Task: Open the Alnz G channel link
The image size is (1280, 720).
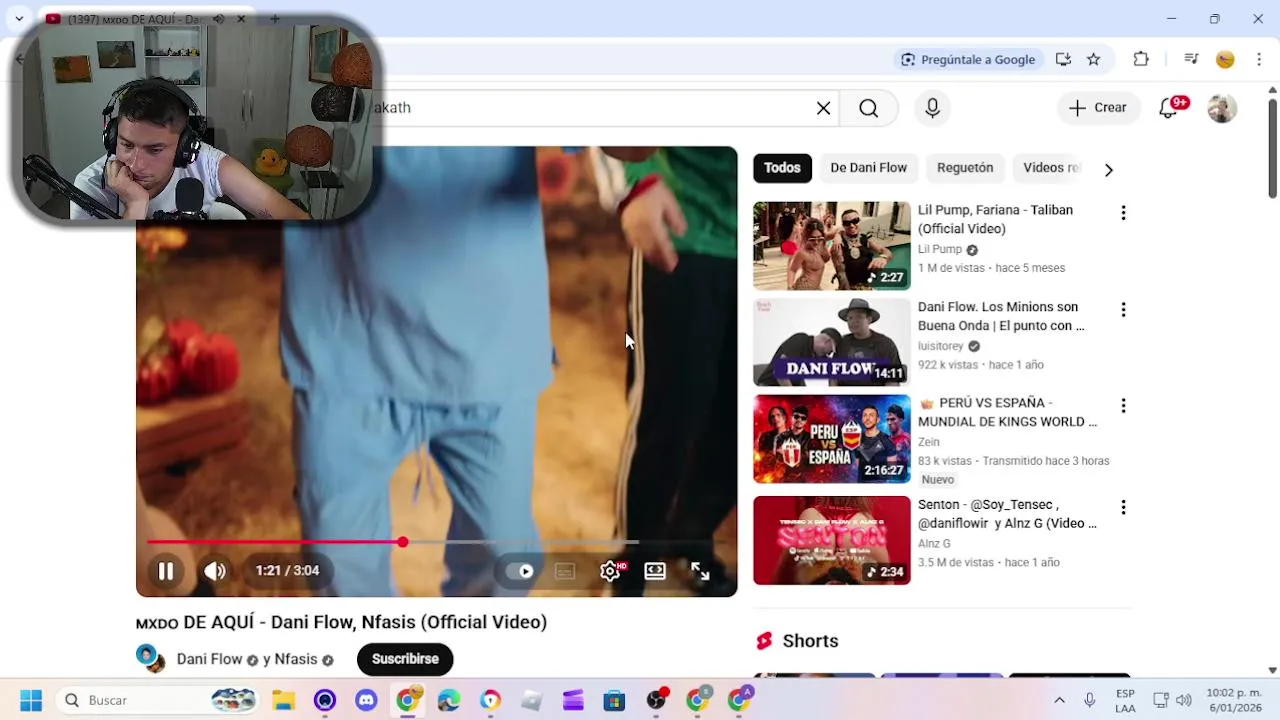Action: click(934, 543)
